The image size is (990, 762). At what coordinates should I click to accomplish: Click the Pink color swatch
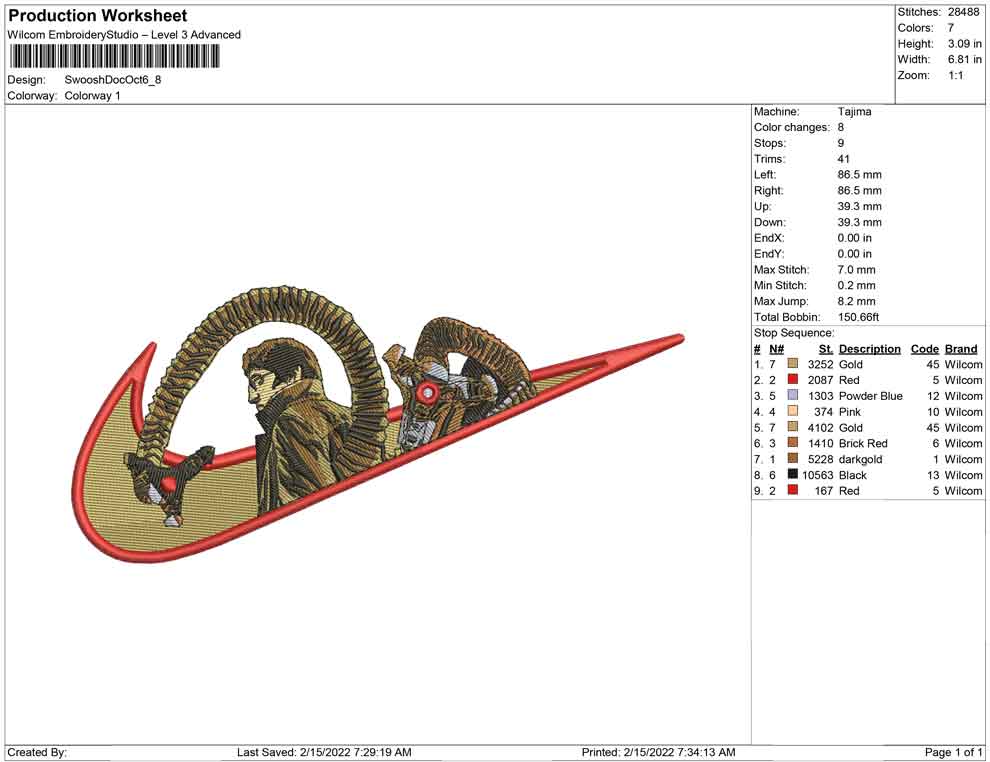pos(793,411)
